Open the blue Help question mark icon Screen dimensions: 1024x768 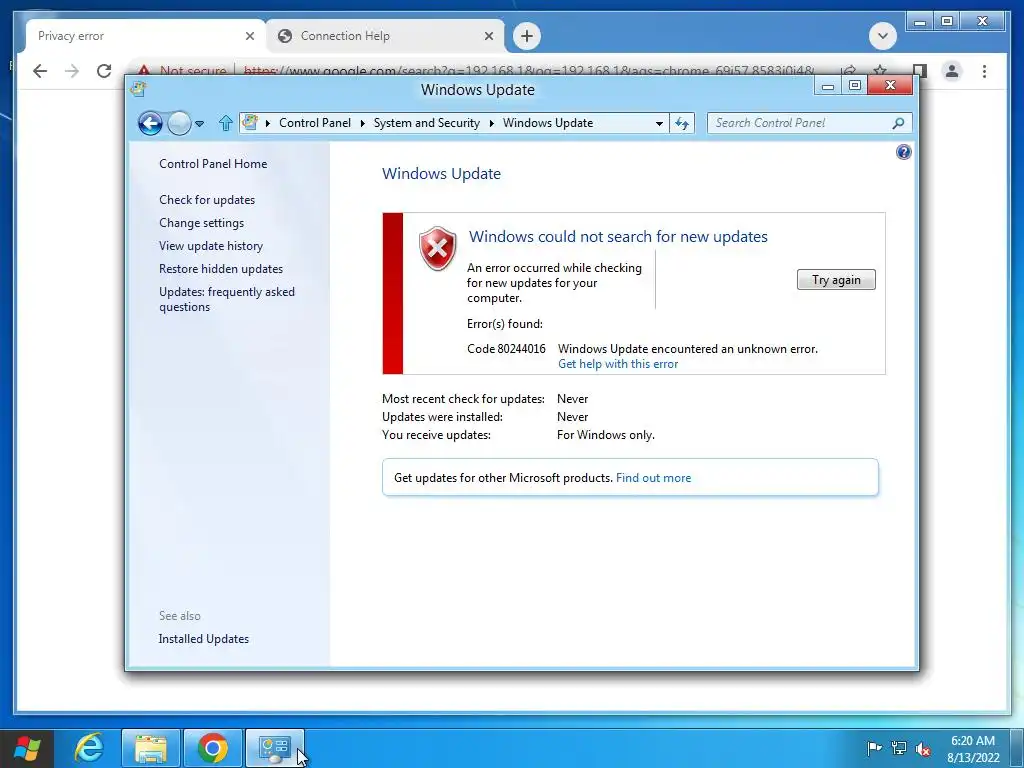(903, 152)
